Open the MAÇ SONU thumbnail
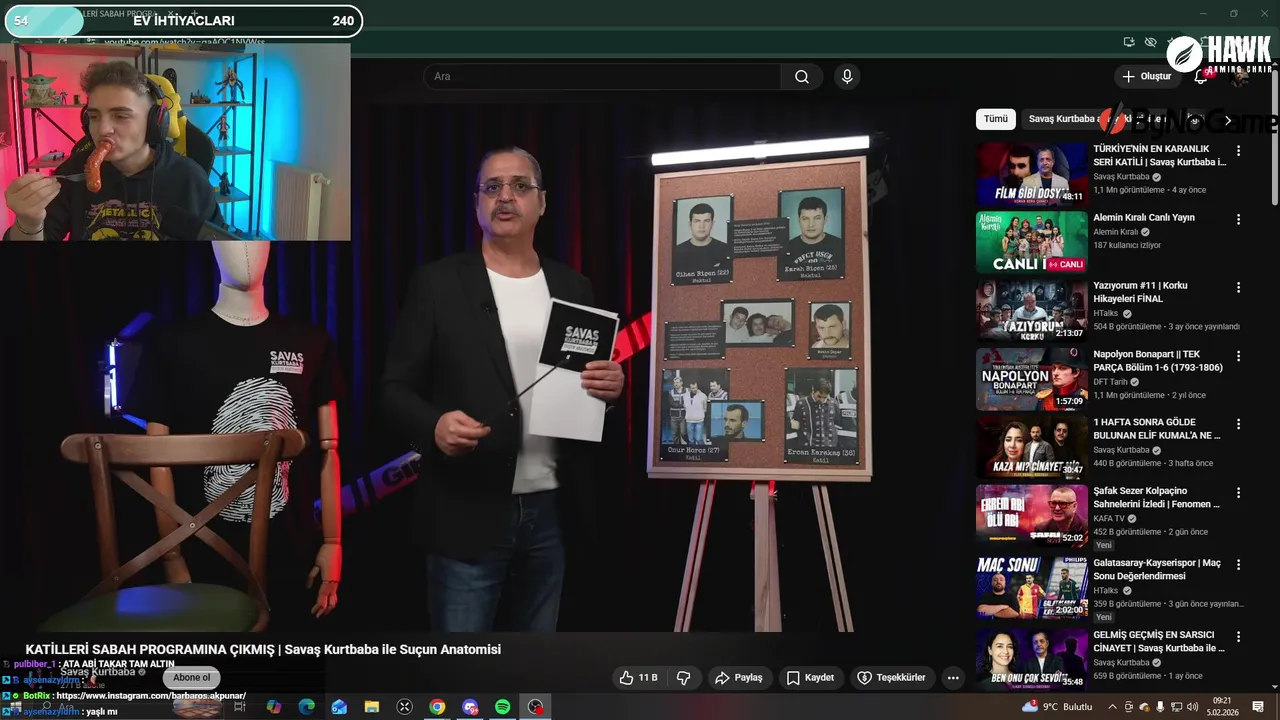The width and height of the screenshot is (1280, 720). pos(1031,587)
